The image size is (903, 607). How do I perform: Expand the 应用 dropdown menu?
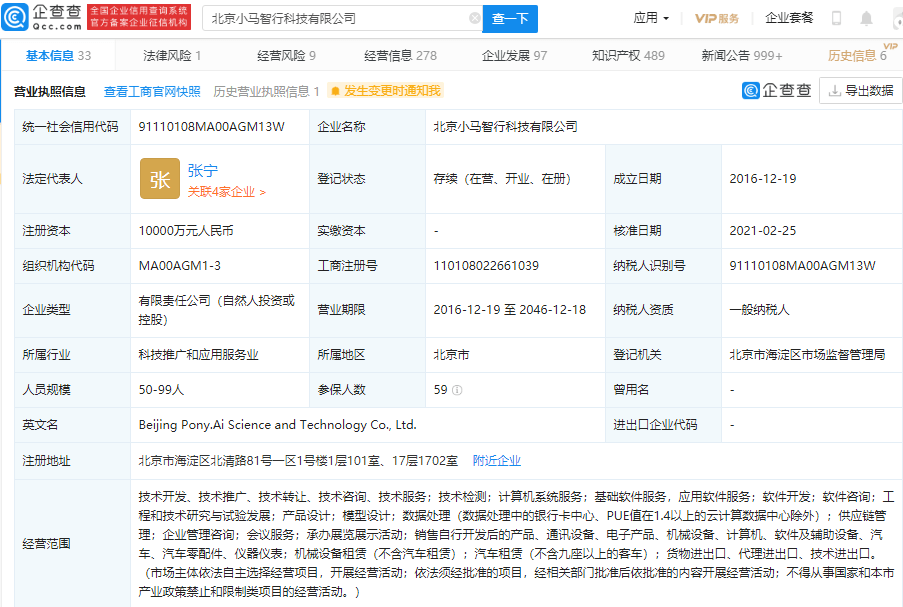[x=651, y=18]
